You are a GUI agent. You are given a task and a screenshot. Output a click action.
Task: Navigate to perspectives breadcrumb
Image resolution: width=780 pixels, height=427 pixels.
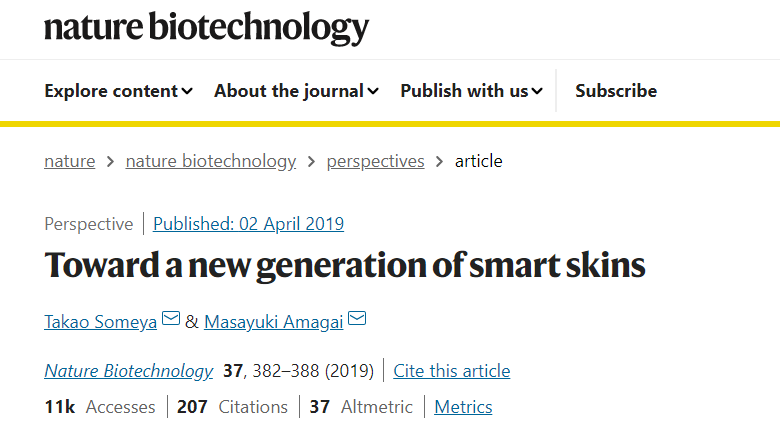(x=376, y=161)
